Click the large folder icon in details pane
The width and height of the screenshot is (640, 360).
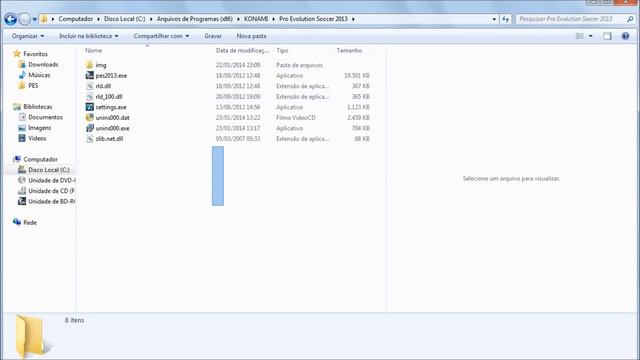(32, 337)
